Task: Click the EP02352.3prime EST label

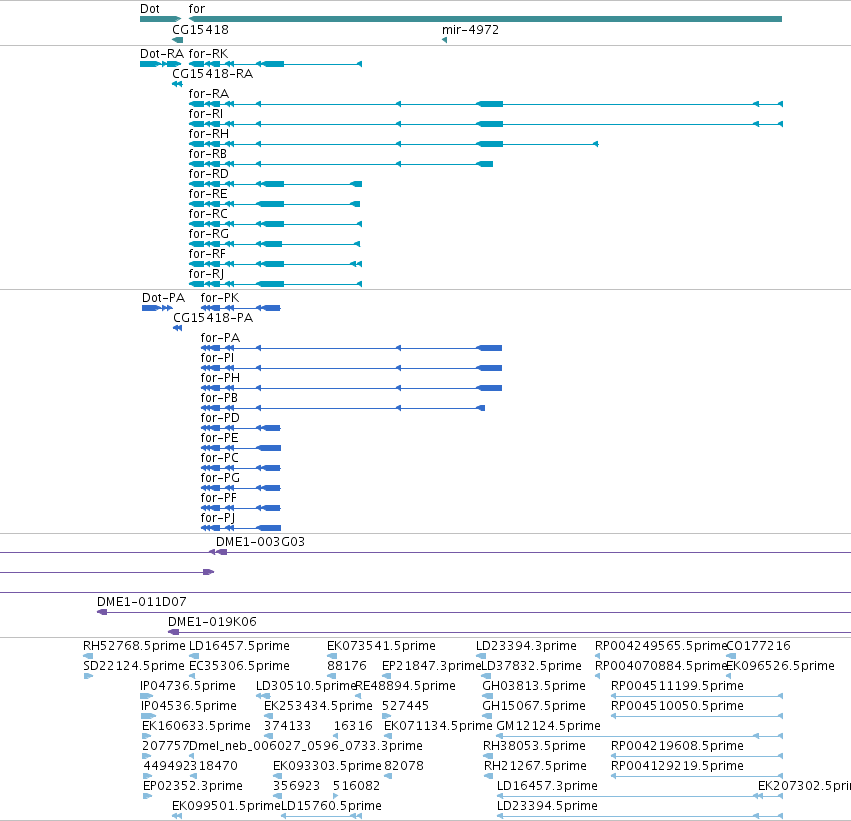Action: tap(193, 787)
